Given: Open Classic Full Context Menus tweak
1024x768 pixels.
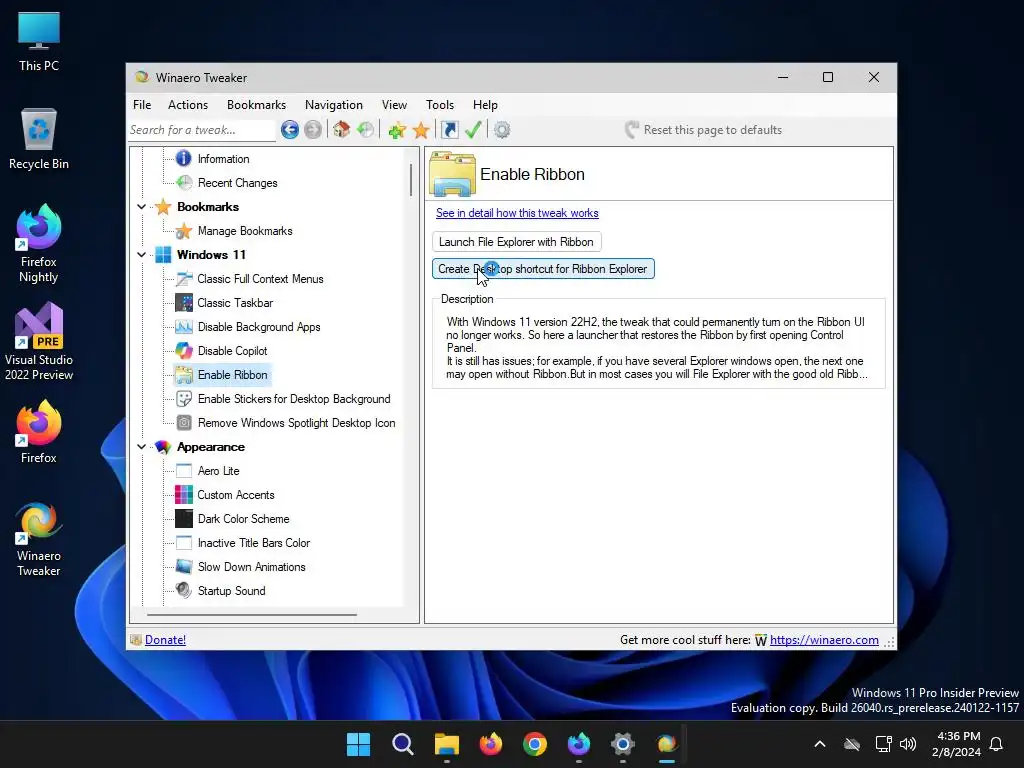Looking at the screenshot, I should tap(260, 279).
